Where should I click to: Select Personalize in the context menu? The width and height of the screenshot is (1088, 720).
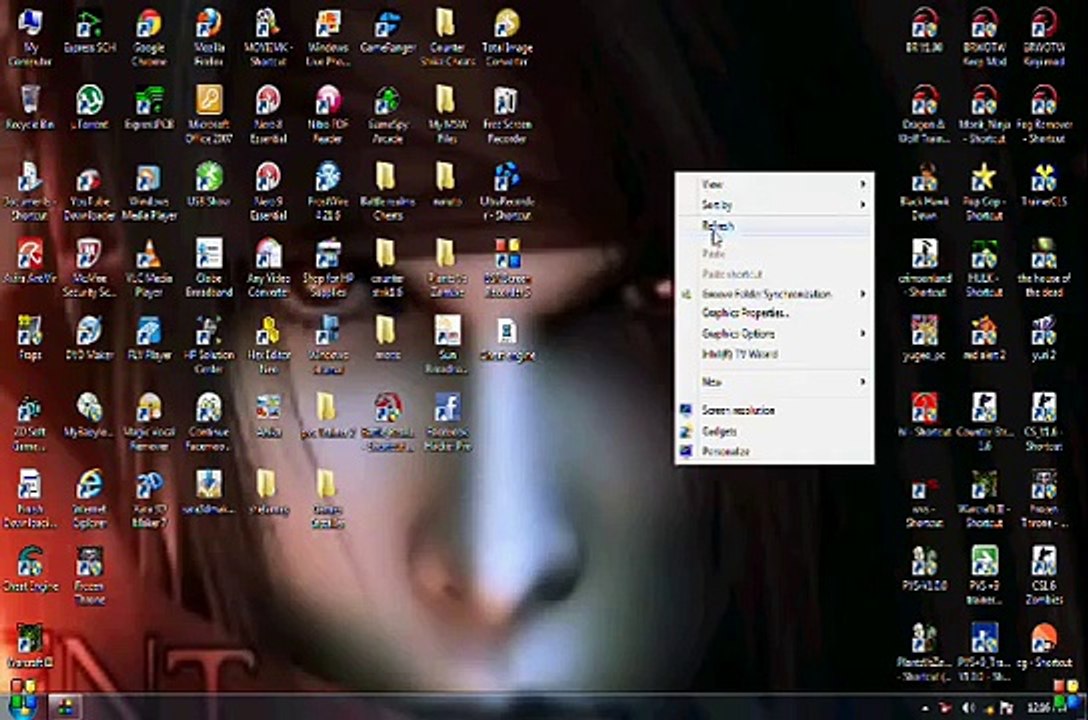pos(726,452)
